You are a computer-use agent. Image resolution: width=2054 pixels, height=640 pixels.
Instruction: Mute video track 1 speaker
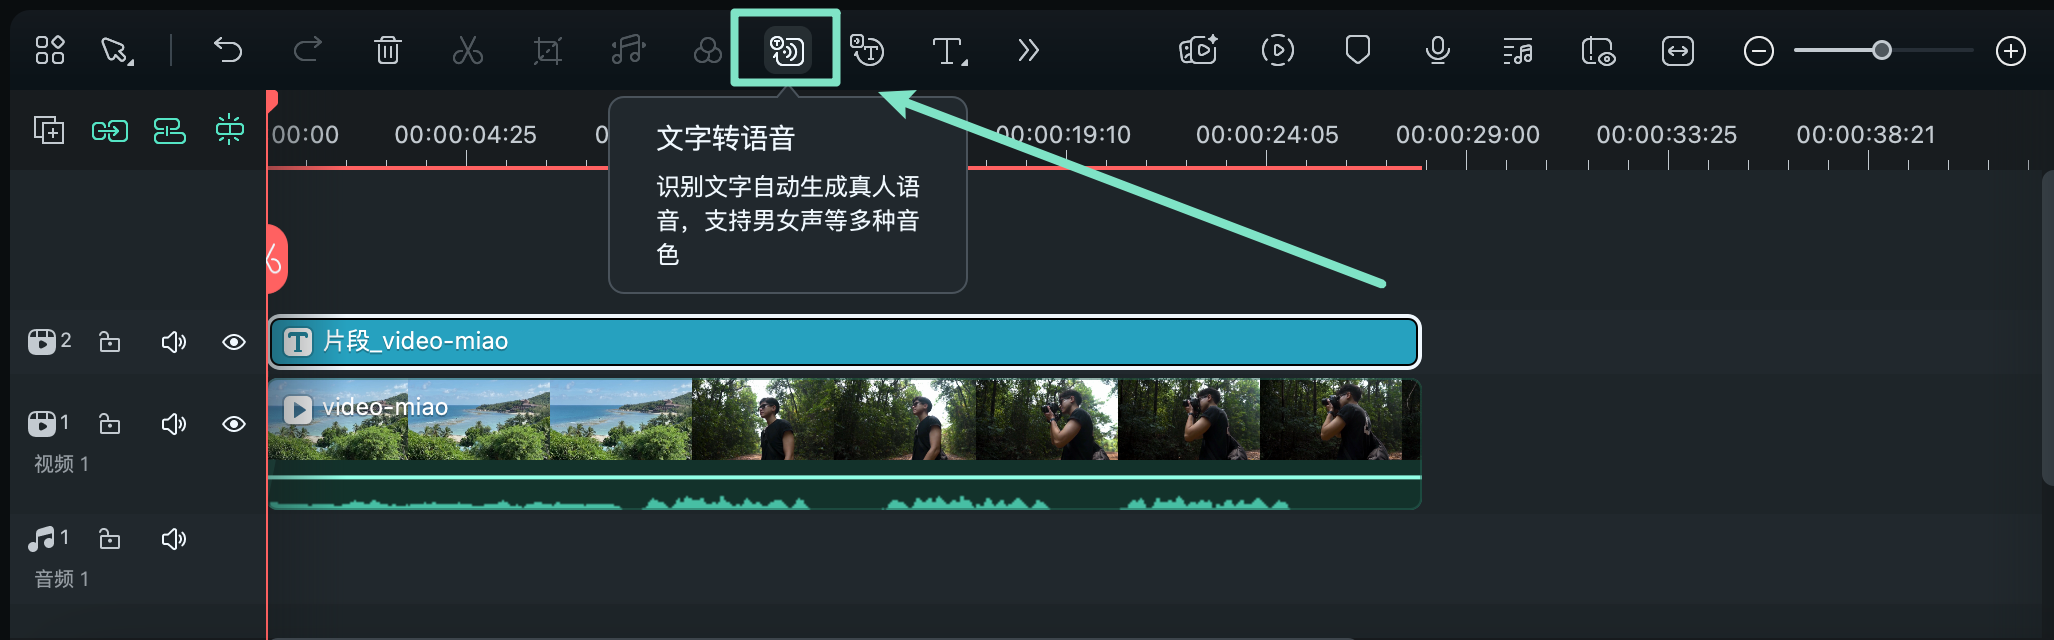(x=174, y=424)
